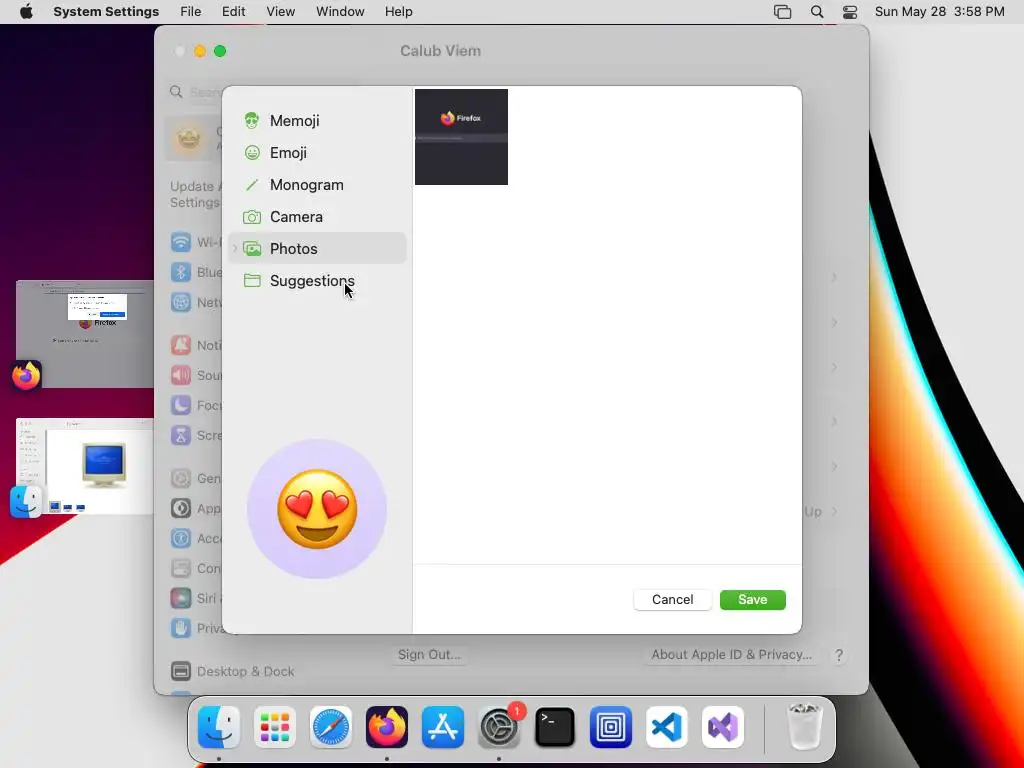Image resolution: width=1024 pixels, height=768 pixels.
Task: Click the Appearance sidebar icon
Action: tap(181, 509)
